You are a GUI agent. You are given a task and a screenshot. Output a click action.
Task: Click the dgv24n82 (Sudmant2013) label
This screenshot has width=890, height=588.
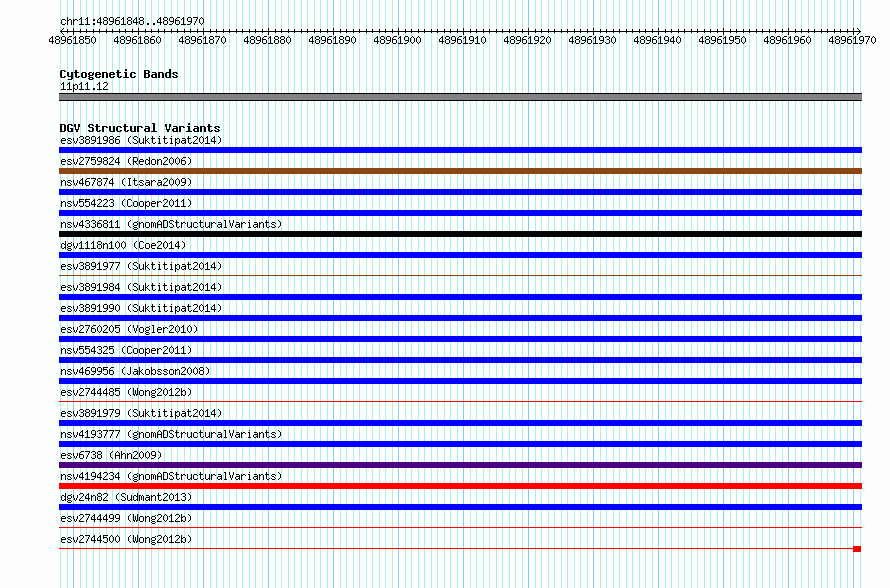point(126,497)
